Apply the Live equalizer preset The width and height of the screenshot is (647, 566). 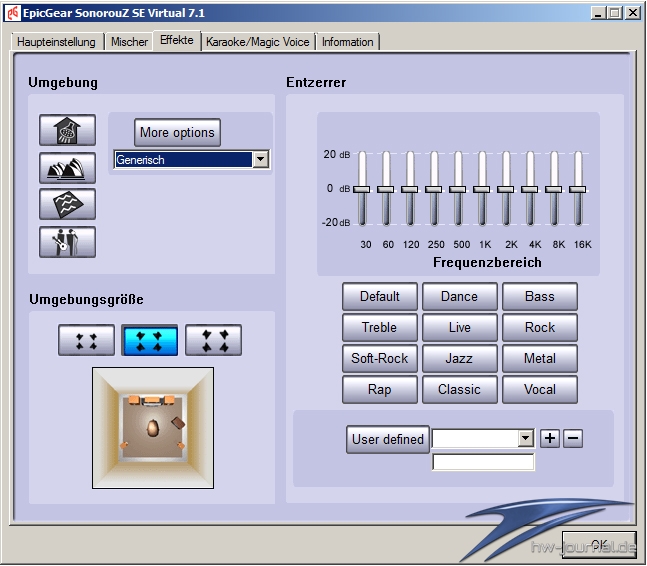coord(460,327)
